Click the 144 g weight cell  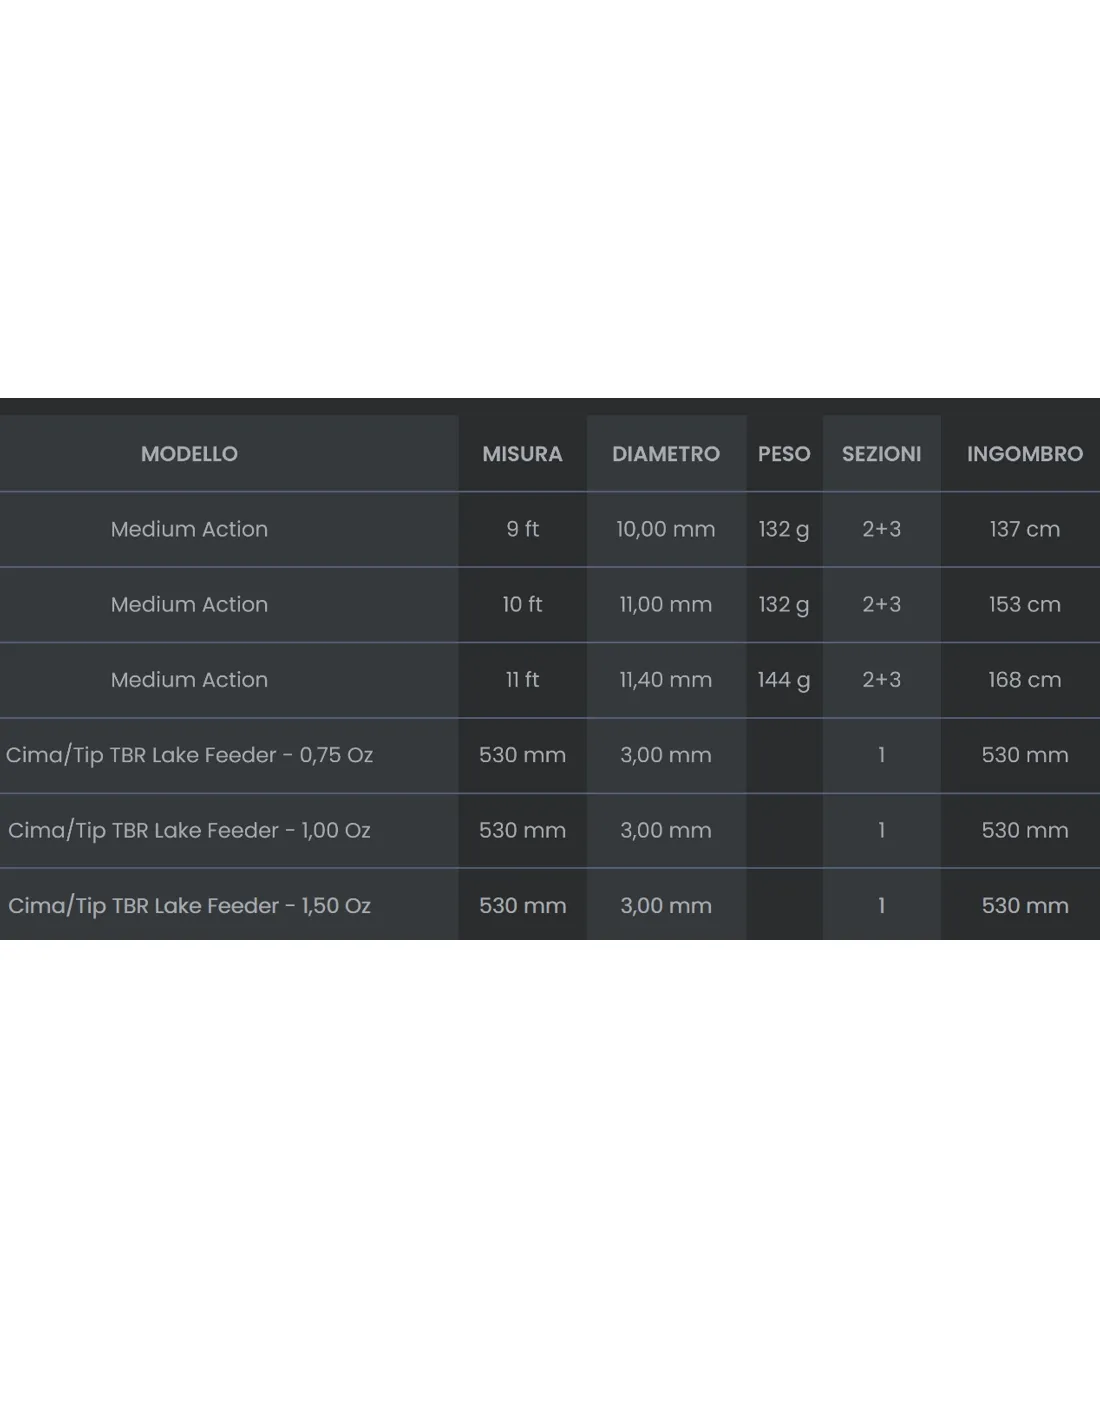784,680
